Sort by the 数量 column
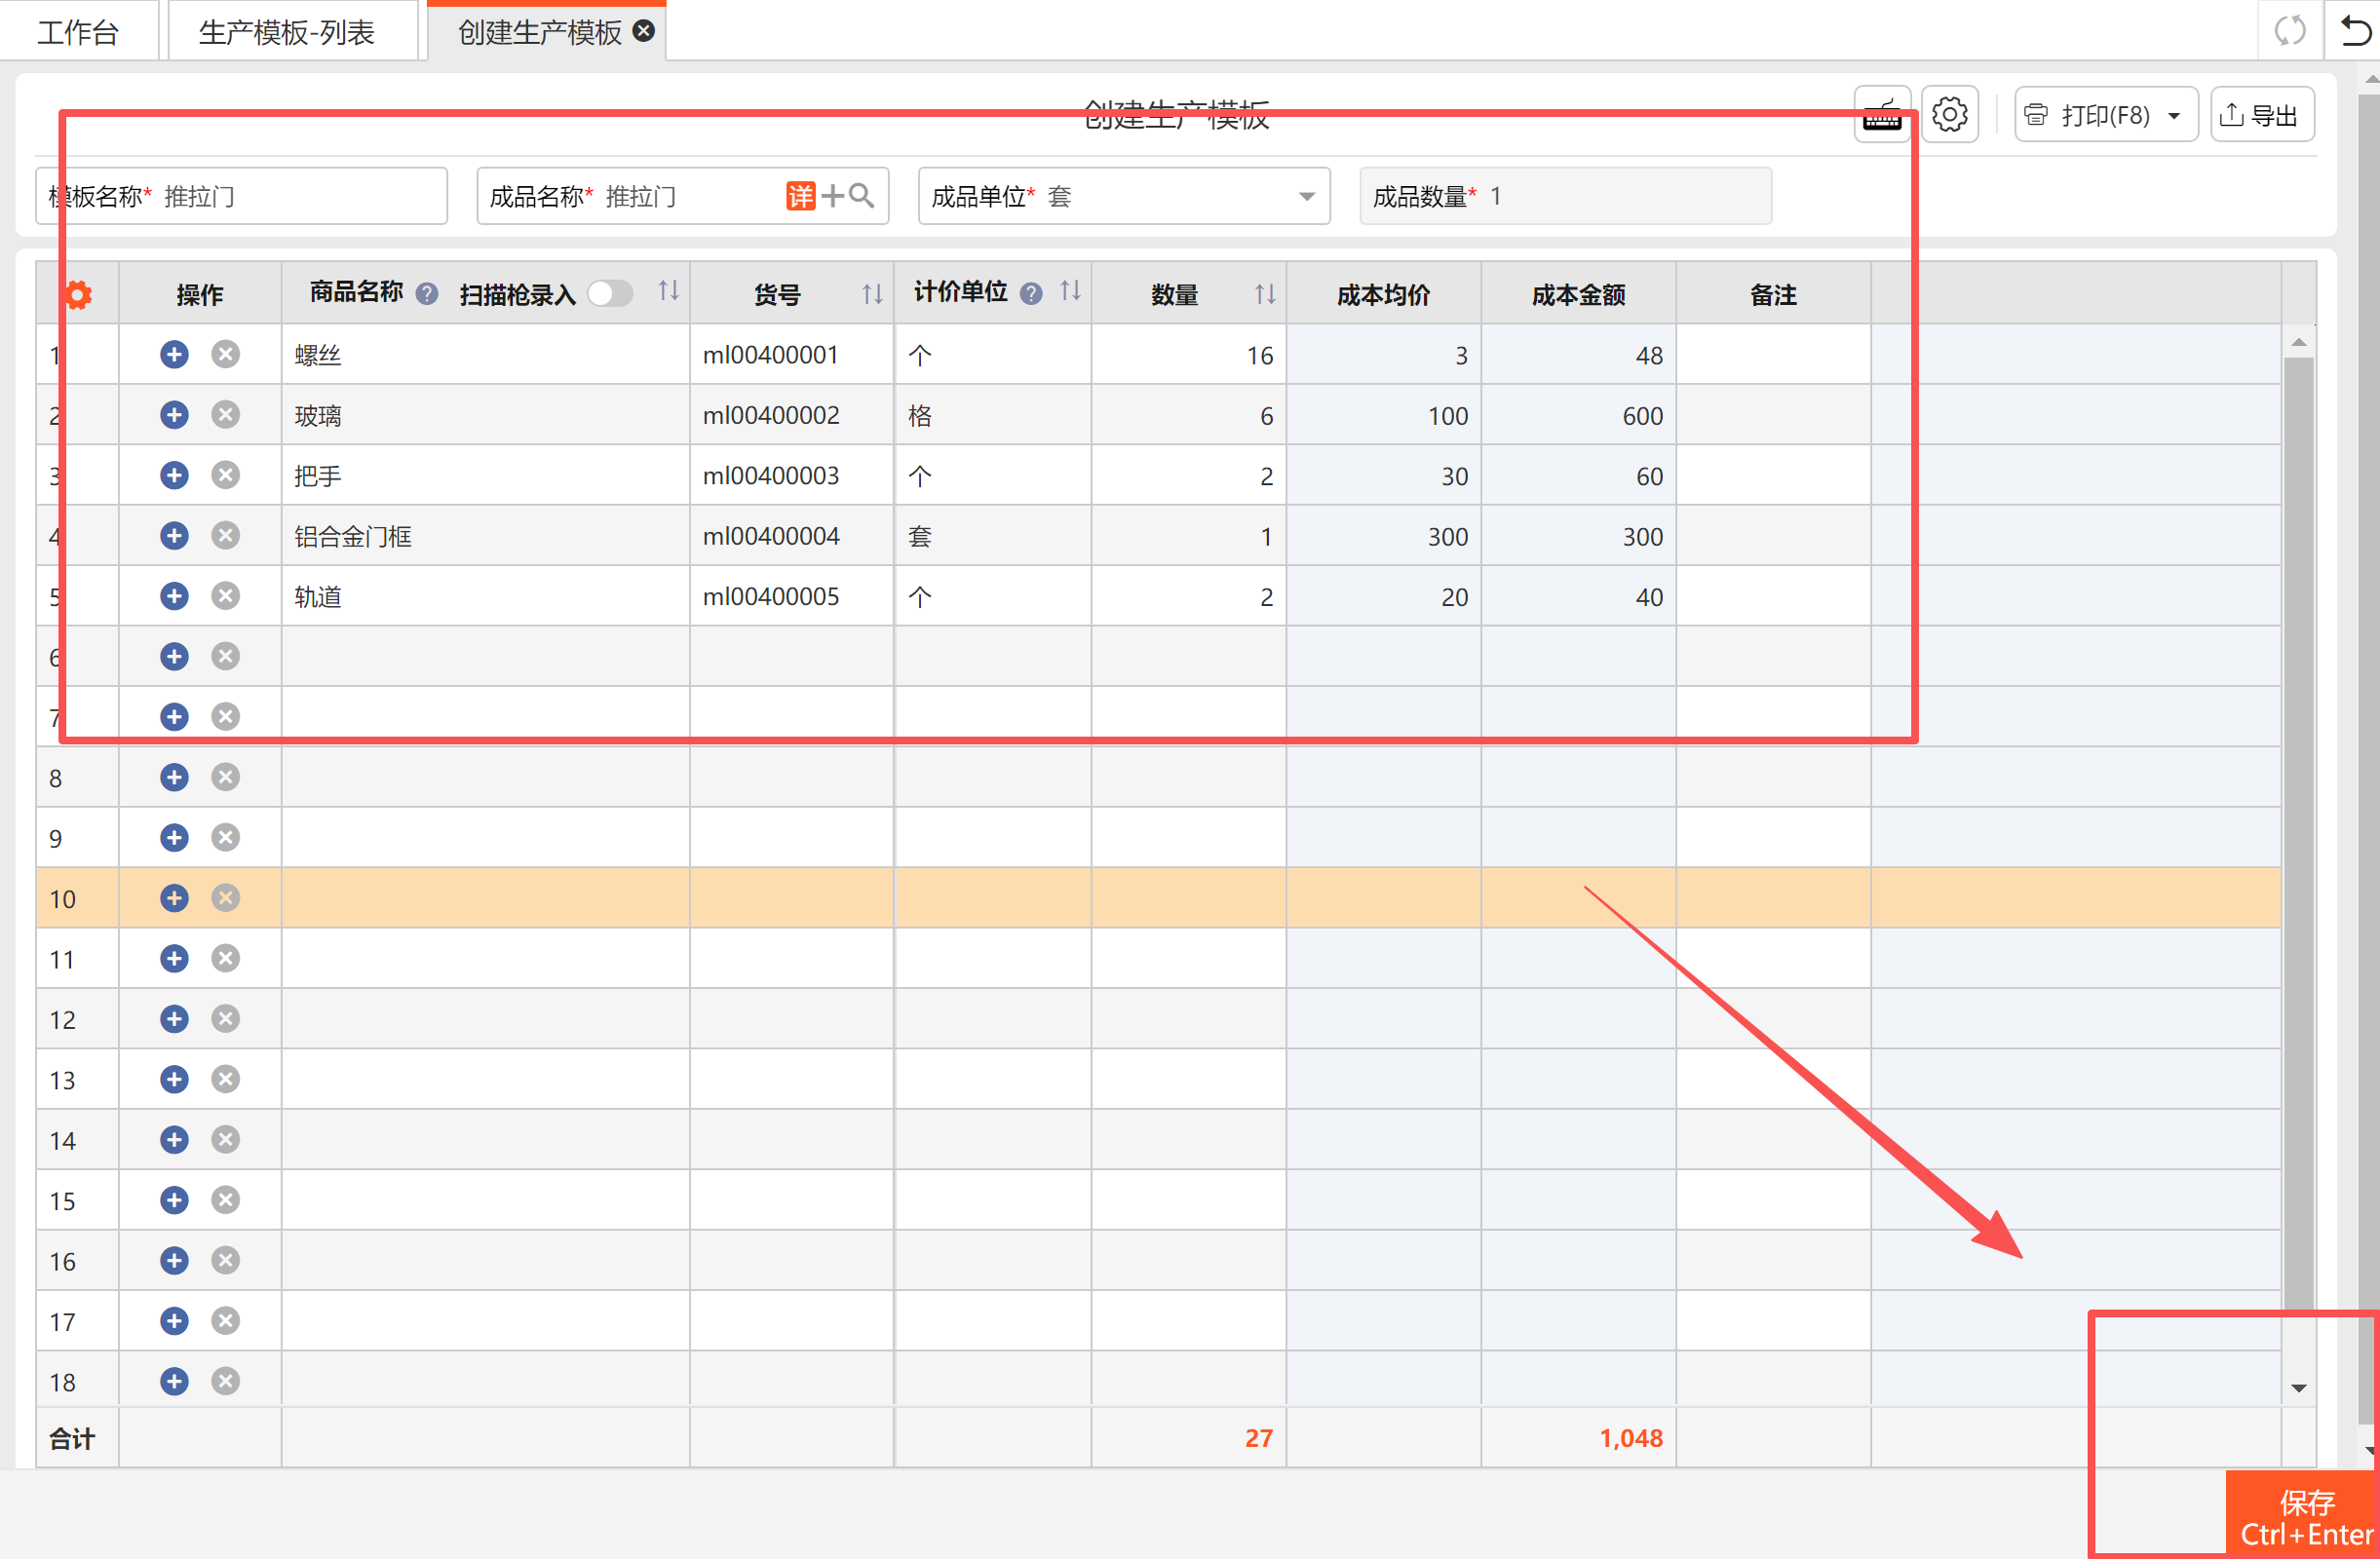The image size is (2380, 1559). (x=1266, y=294)
